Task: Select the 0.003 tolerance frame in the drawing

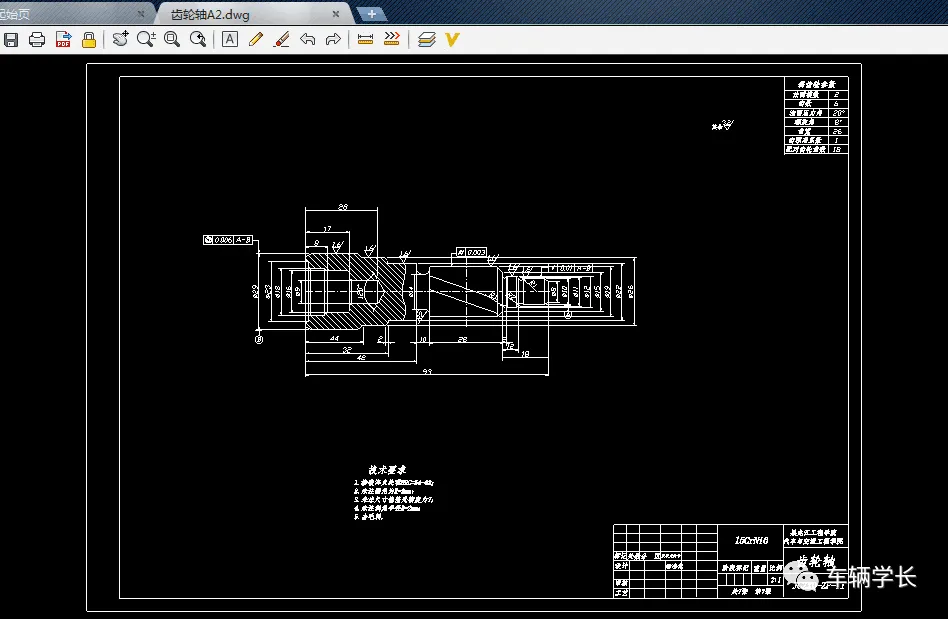Action: pyautogui.click(x=471, y=252)
